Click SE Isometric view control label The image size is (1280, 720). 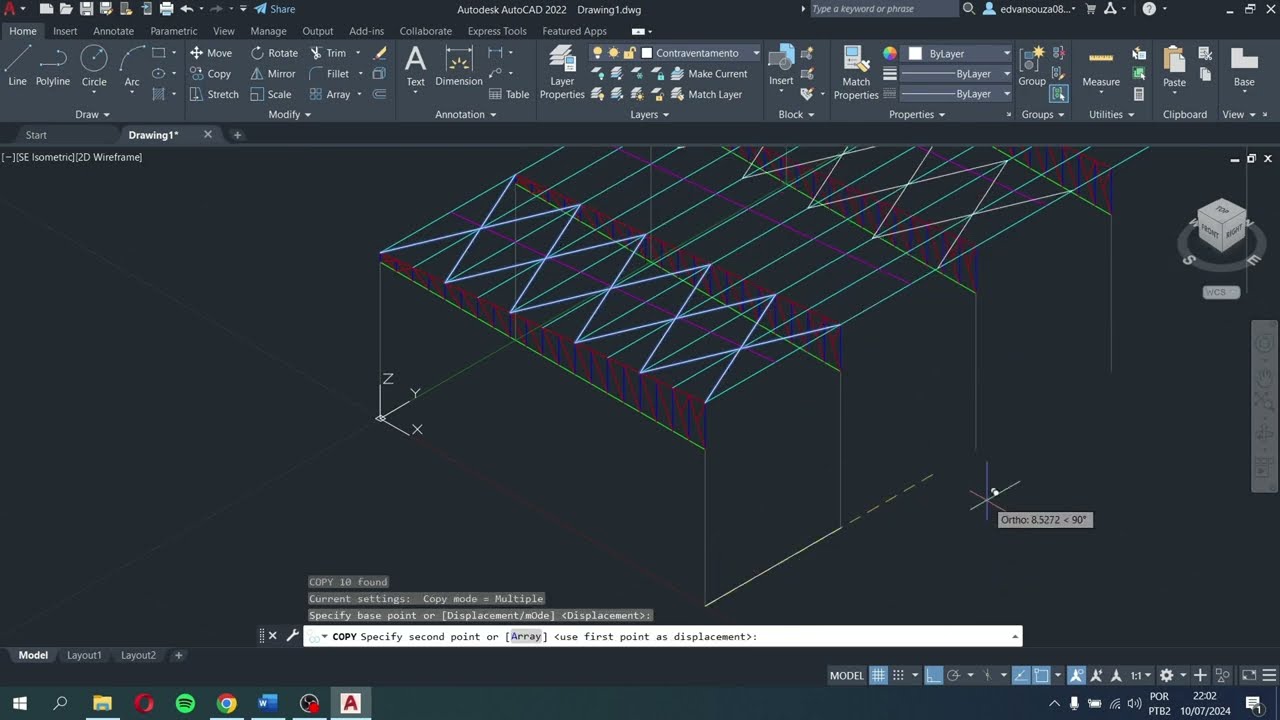(46, 157)
